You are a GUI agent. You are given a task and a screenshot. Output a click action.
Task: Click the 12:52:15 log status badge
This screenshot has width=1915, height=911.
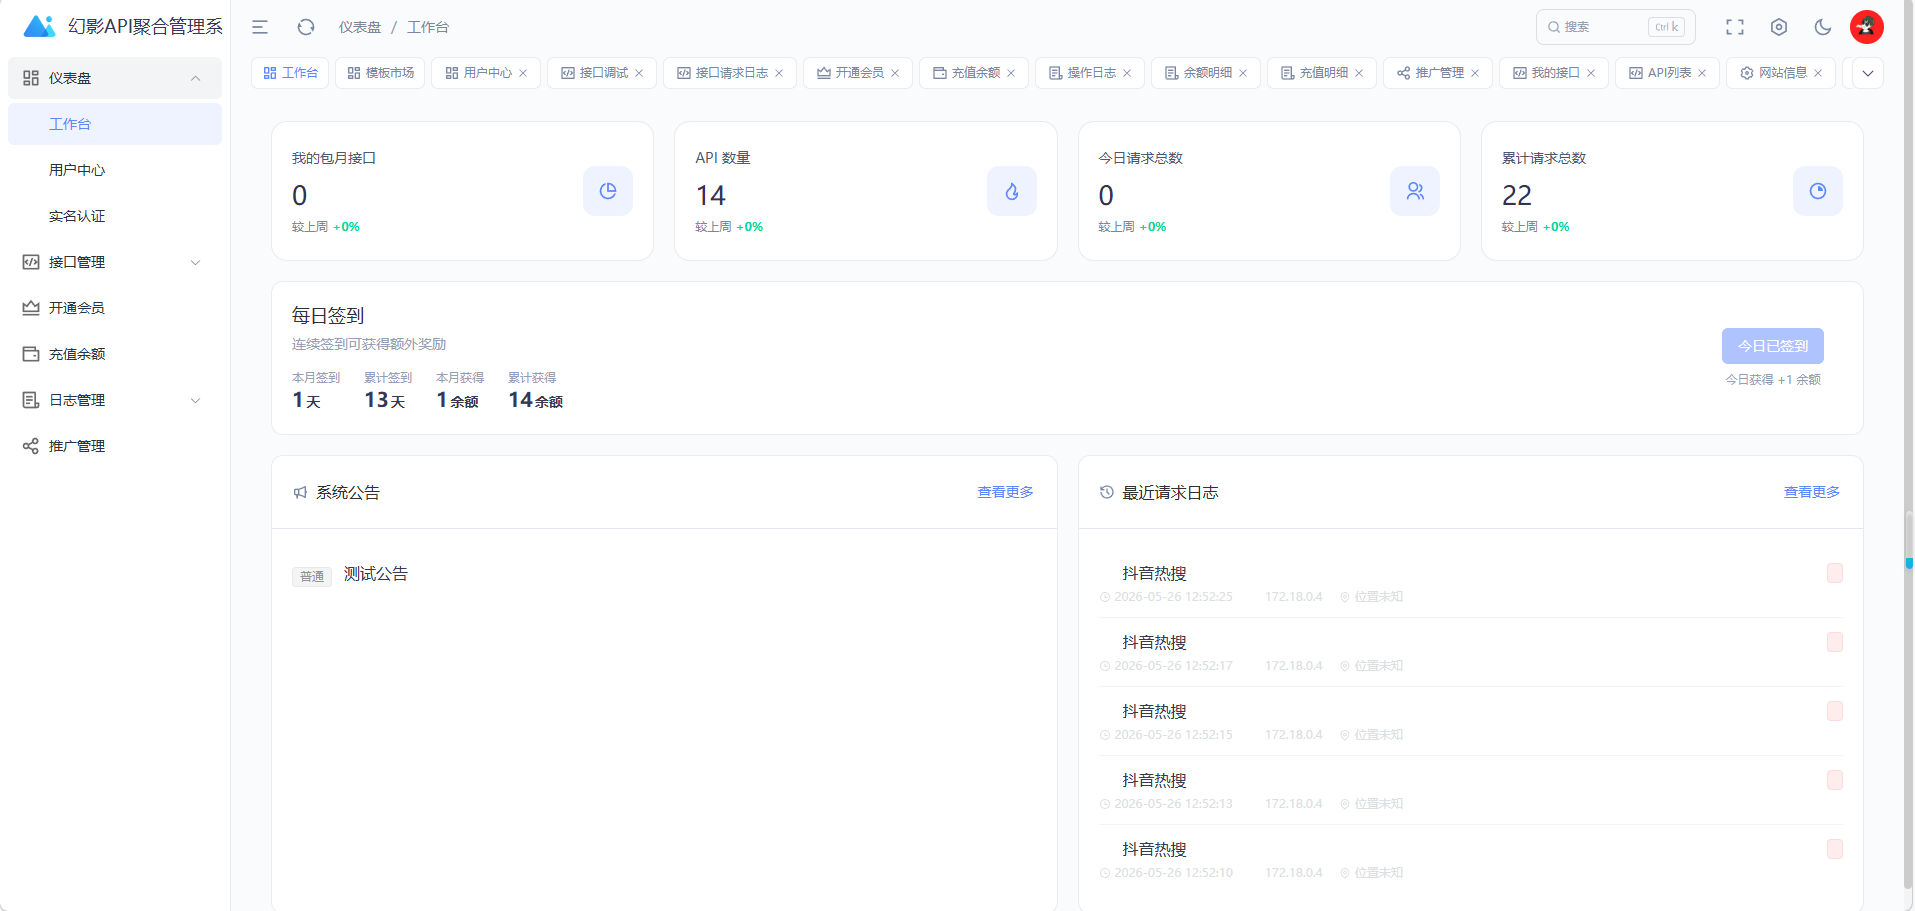click(1835, 711)
